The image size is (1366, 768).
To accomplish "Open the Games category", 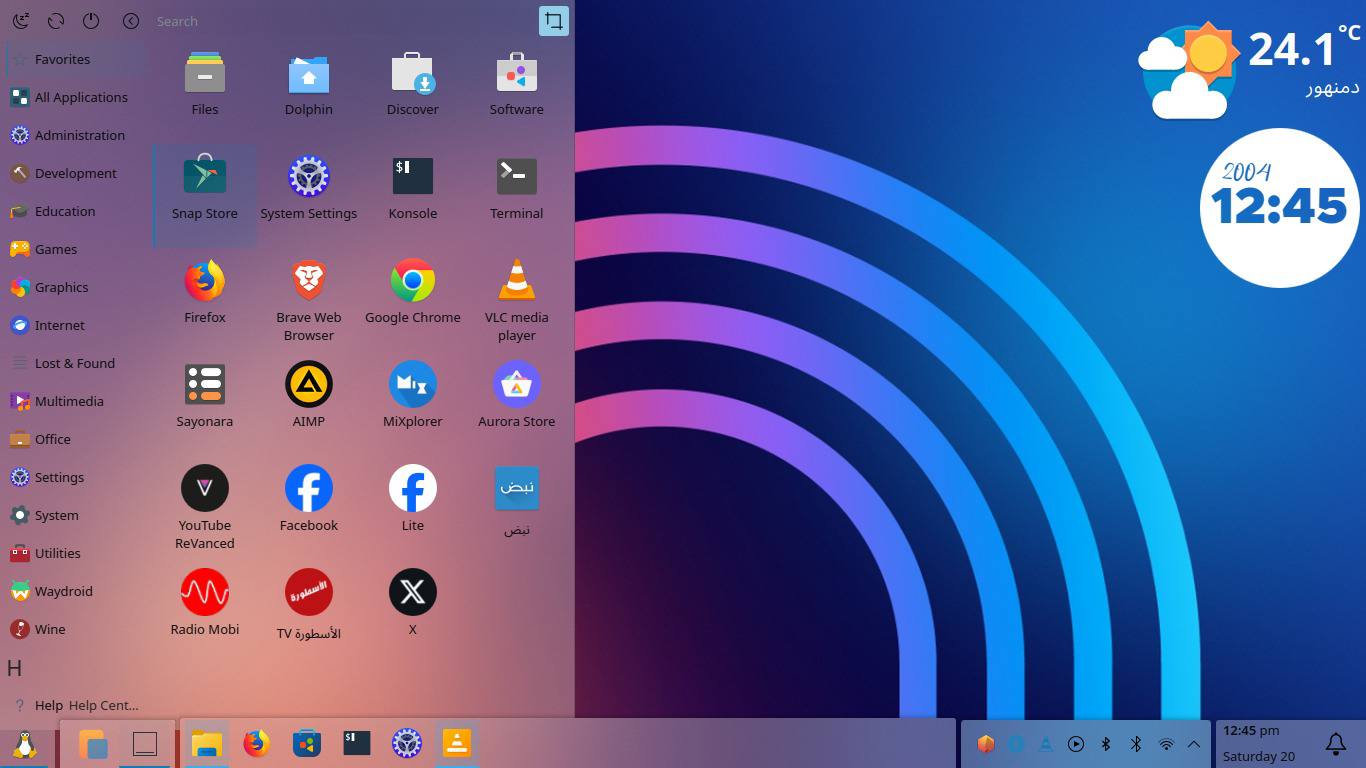I will (75, 249).
